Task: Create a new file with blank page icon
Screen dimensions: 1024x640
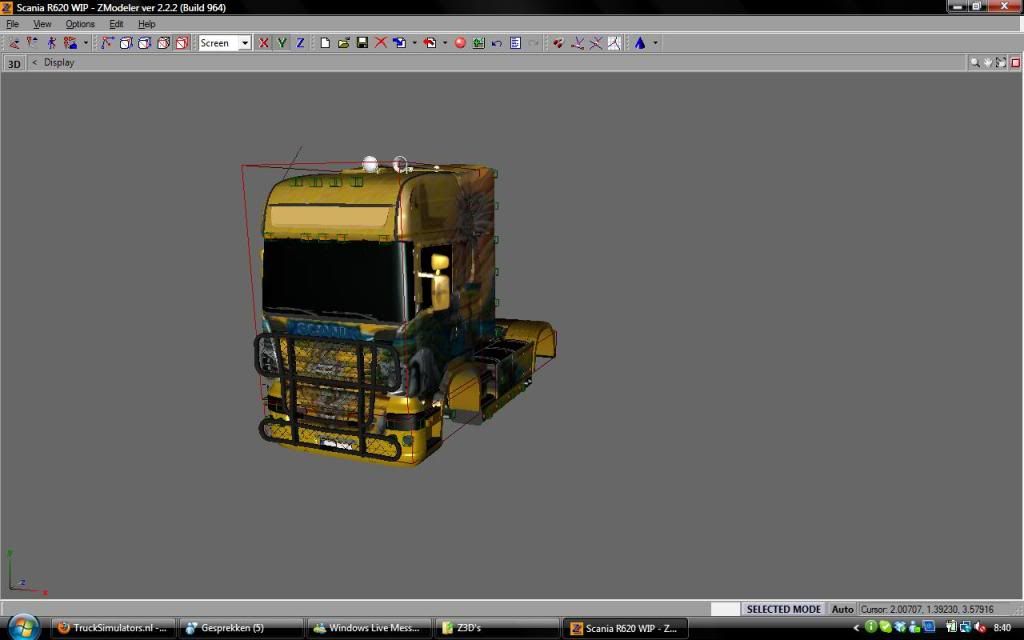Action: pos(325,43)
